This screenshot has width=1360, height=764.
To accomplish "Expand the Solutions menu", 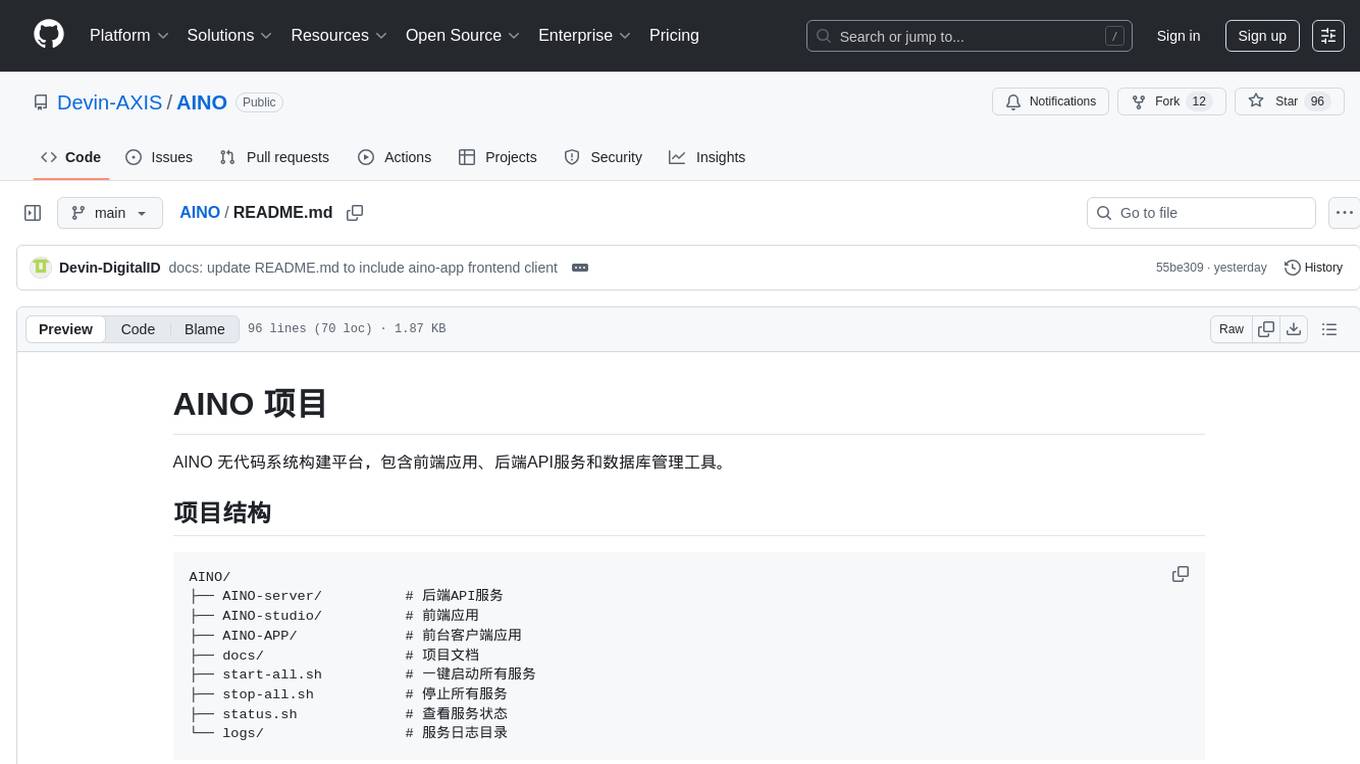I will (x=230, y=35).
